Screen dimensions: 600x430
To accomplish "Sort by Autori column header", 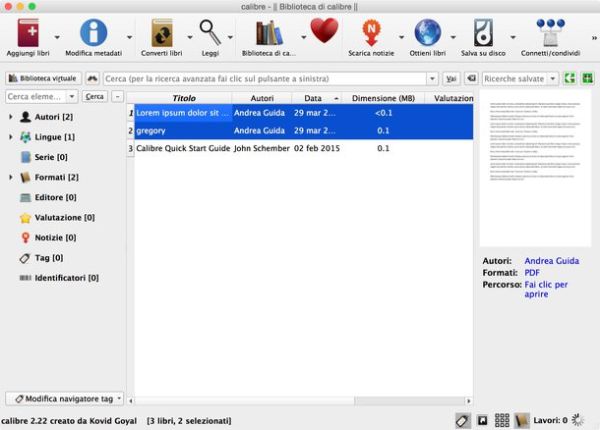I will [x=262, y=98].
